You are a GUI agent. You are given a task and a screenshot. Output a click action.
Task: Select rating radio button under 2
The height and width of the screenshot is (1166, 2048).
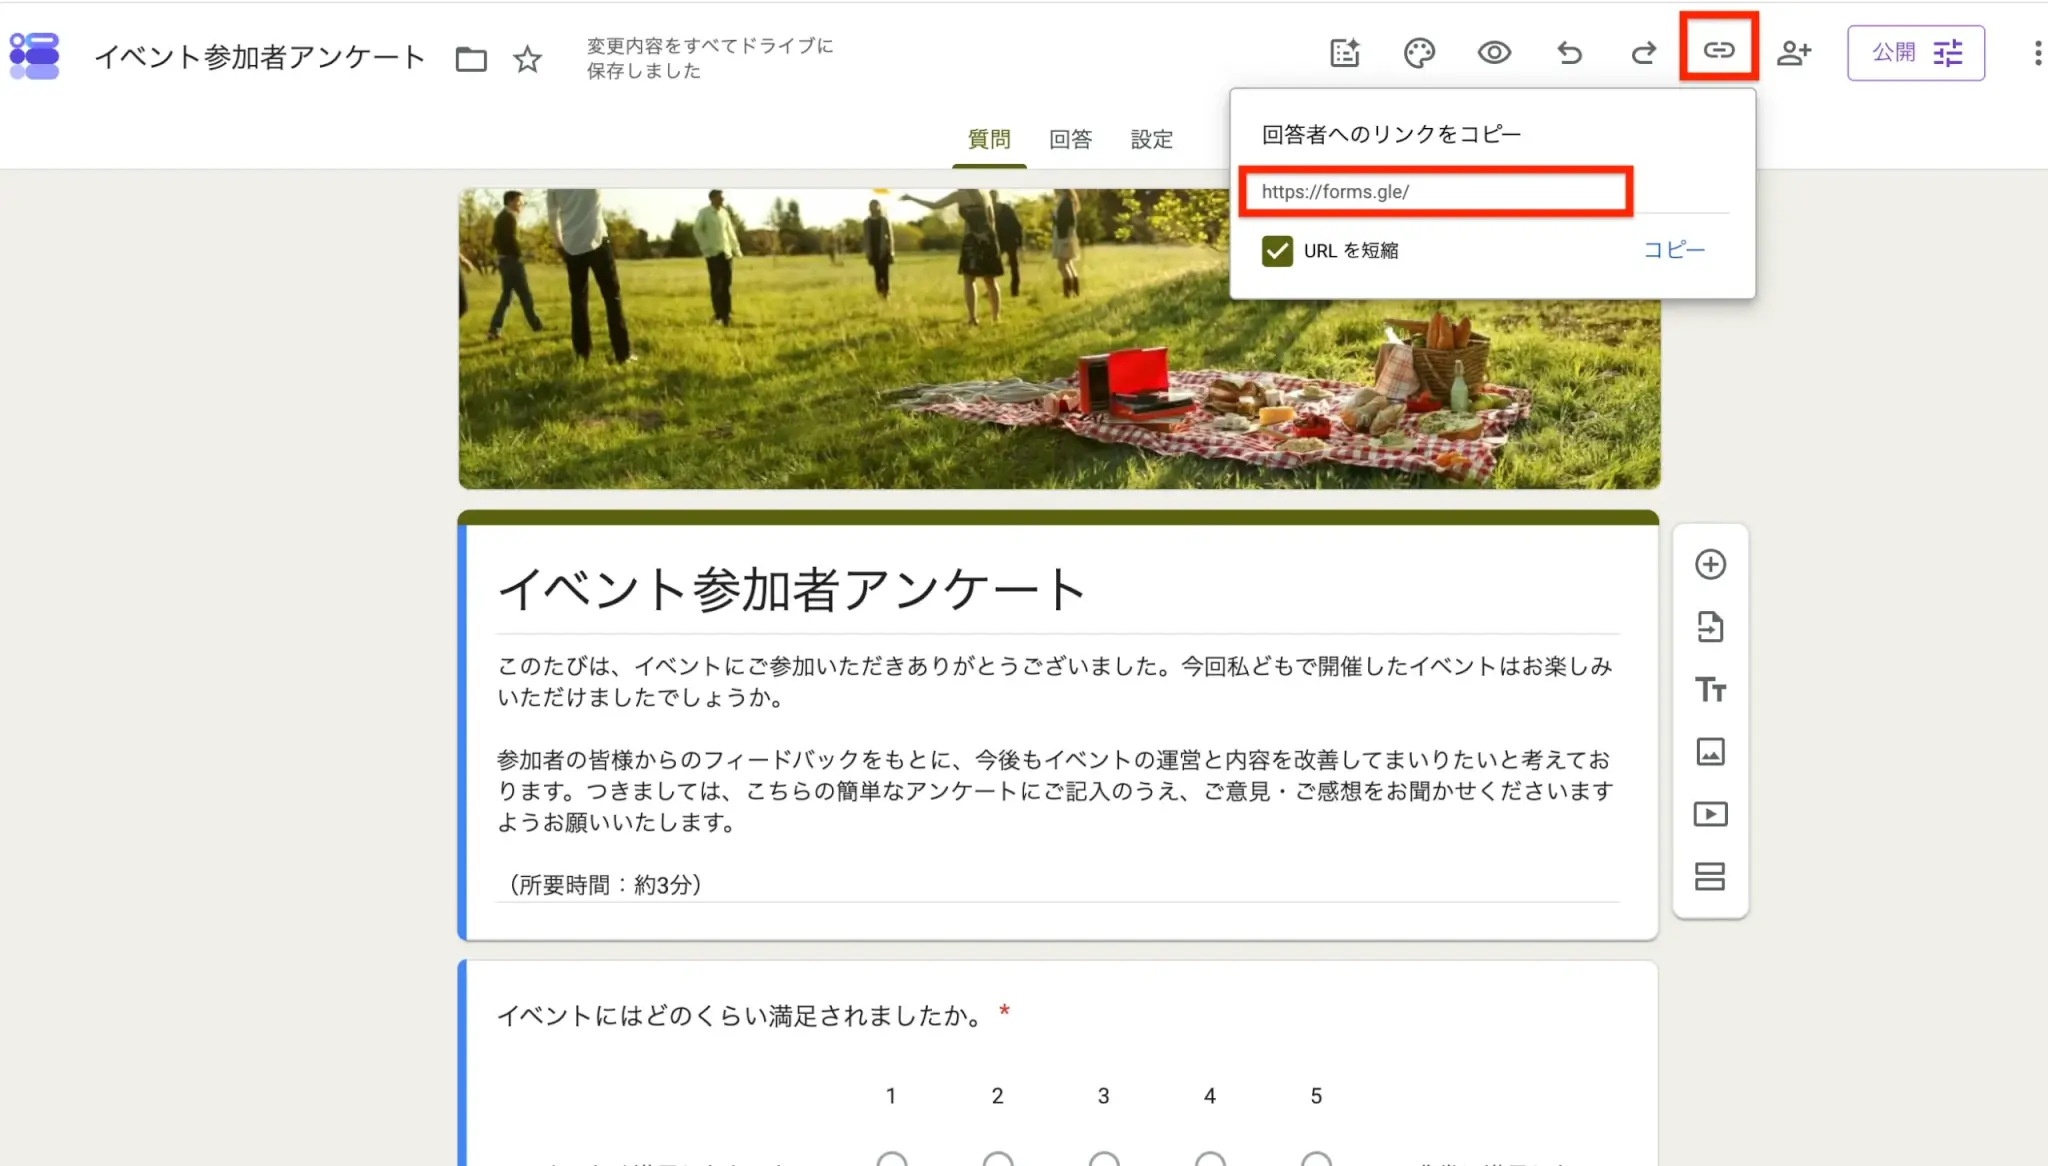click(997, 1158)
